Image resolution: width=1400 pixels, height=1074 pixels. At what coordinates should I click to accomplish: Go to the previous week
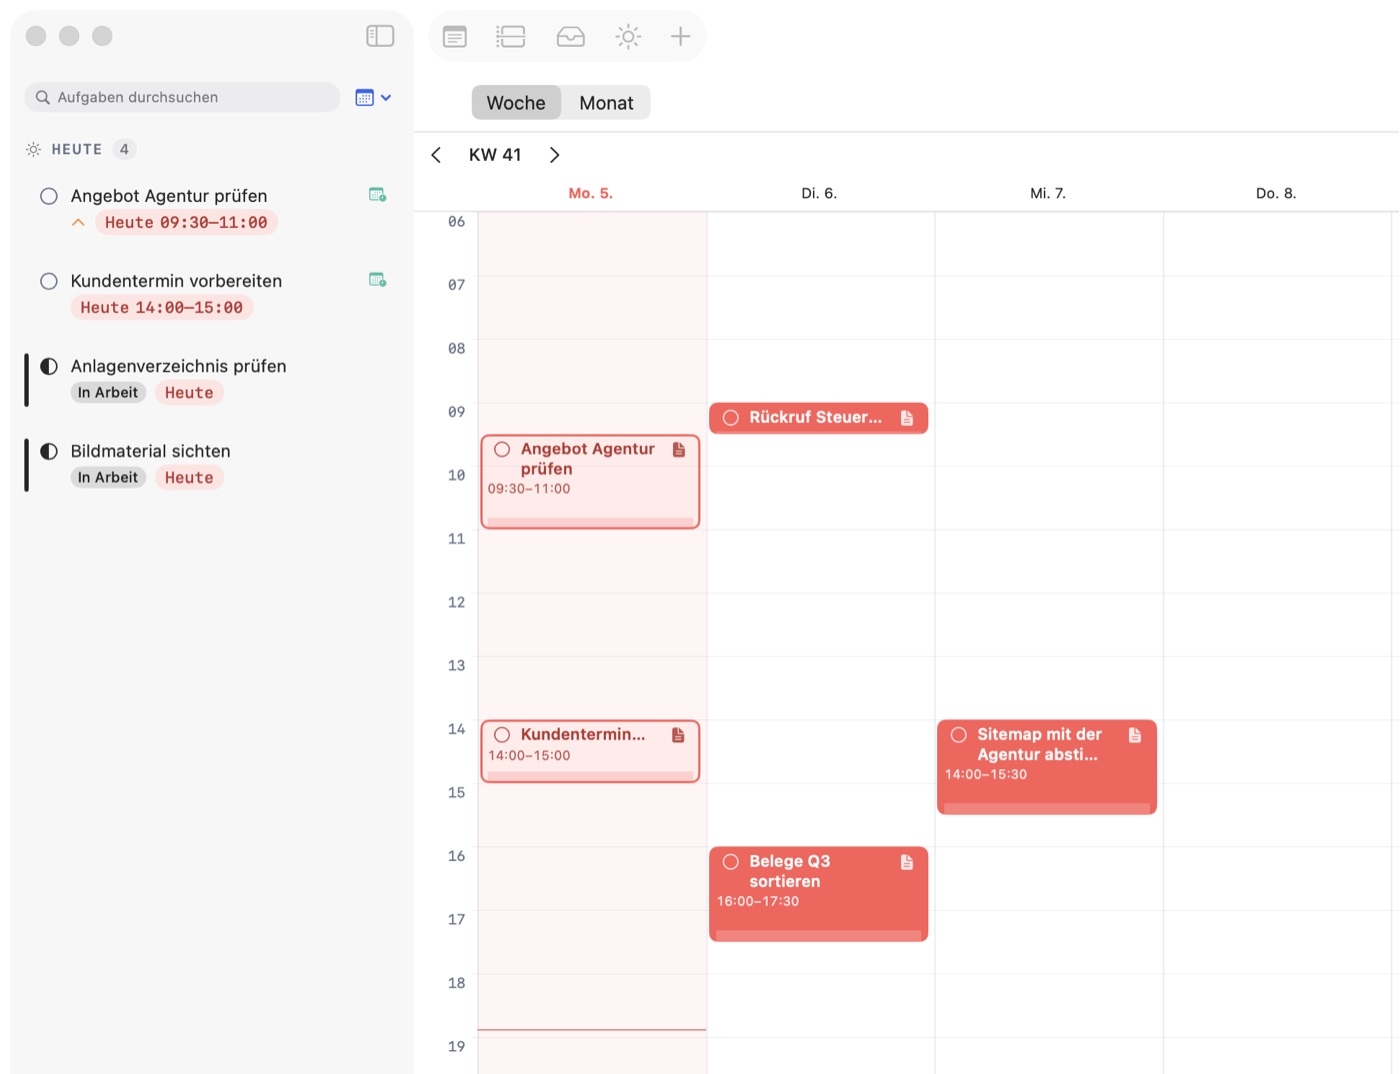436,155
